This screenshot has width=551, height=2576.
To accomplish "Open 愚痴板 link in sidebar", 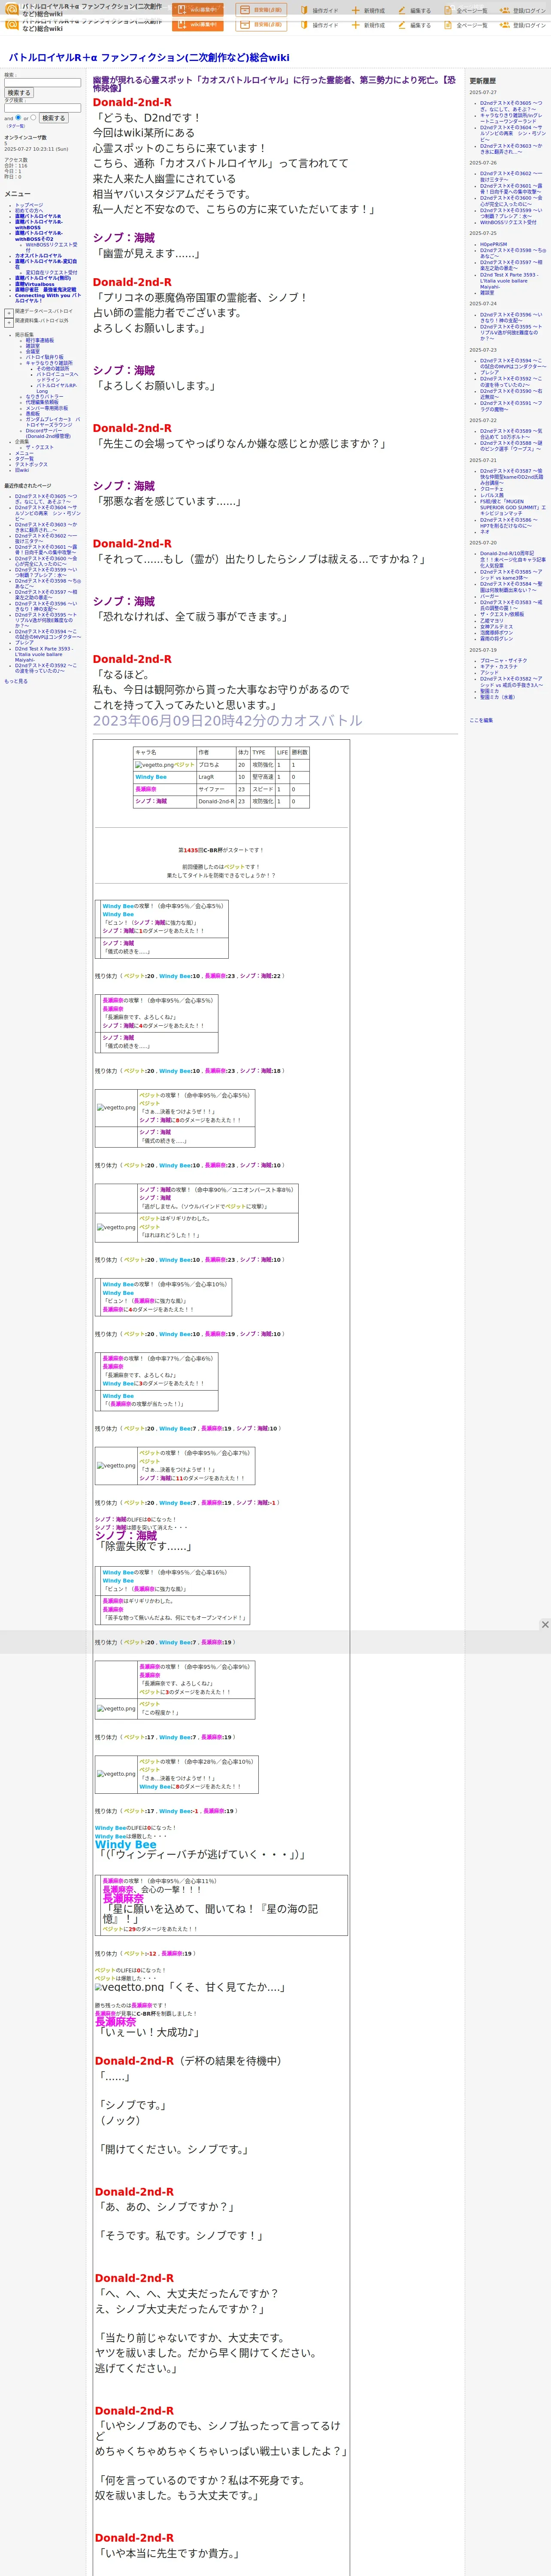I will point(33,414).
